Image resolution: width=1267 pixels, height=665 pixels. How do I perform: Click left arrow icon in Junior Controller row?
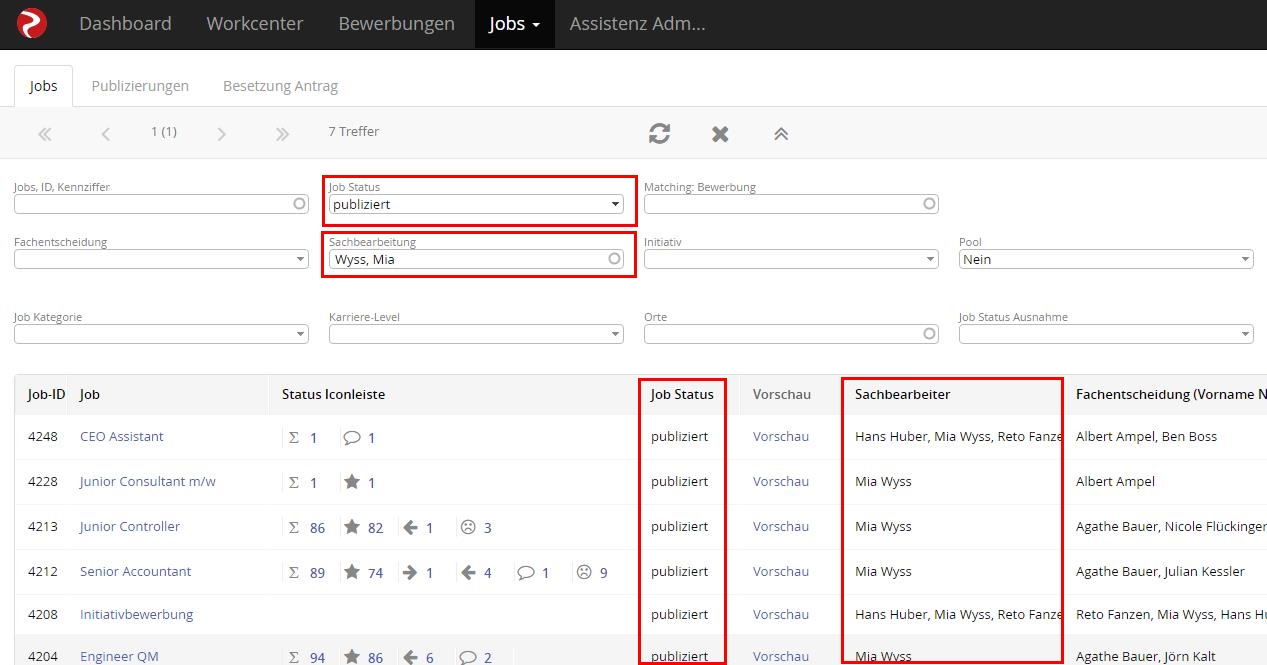410,527
